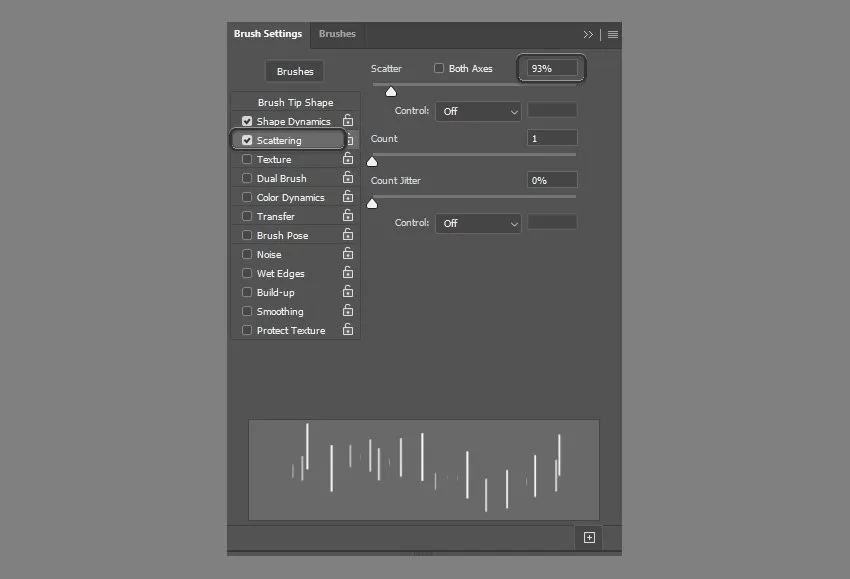This screenshot has width=850, height=579.
Task: Click the lock icon for Dual Brush
Action: (x=348, y=178)
